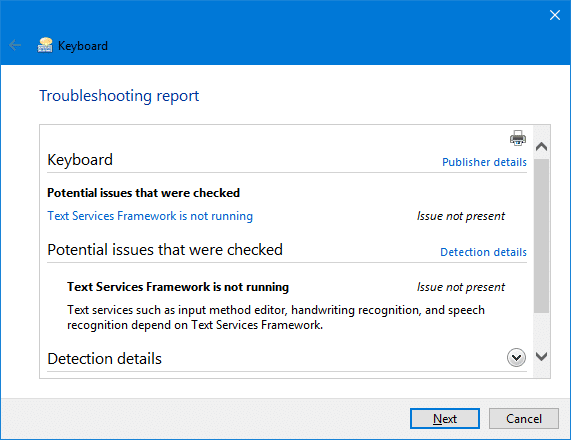Click the scrollbar down arrow
The width and height of the screenshot is (571, 440).
click(x=542, y=356)
